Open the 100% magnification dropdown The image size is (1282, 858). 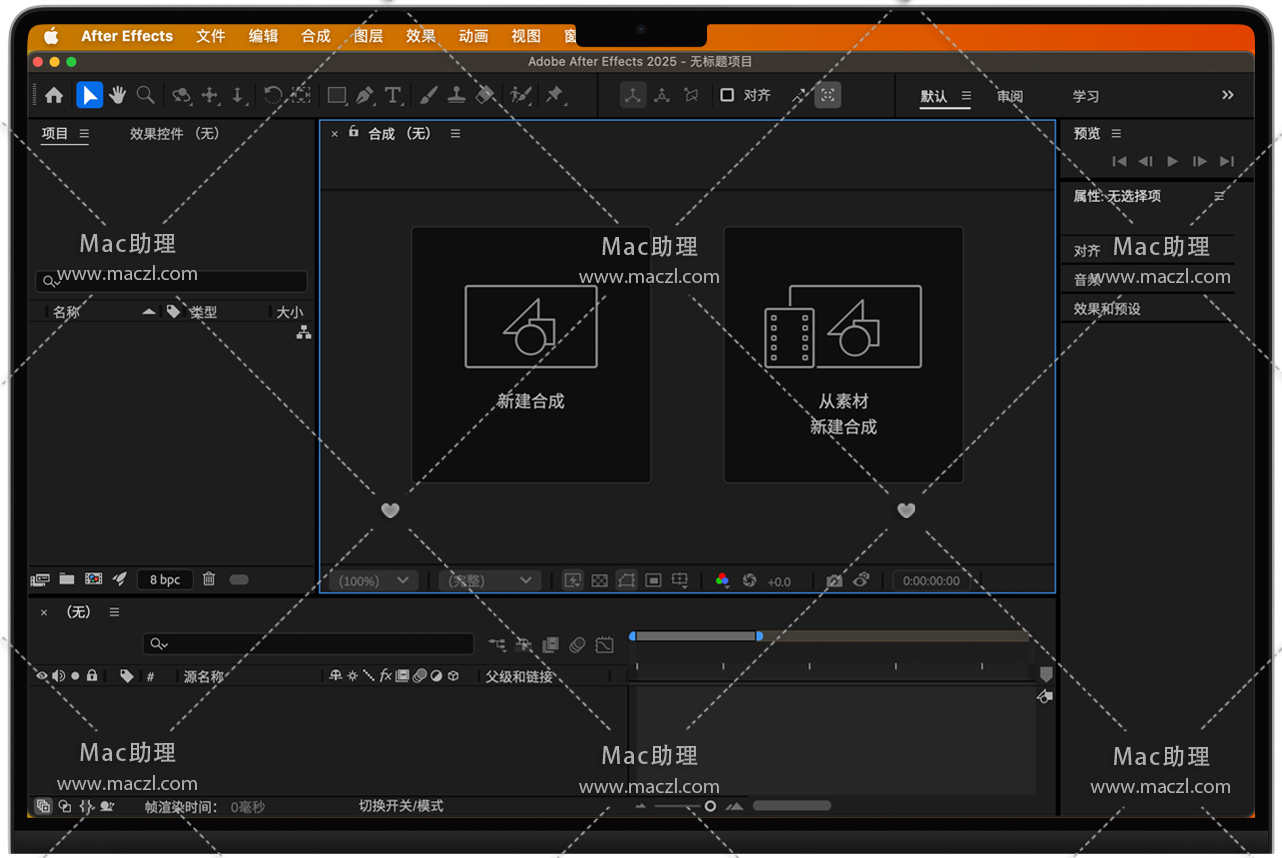[375, 581]
